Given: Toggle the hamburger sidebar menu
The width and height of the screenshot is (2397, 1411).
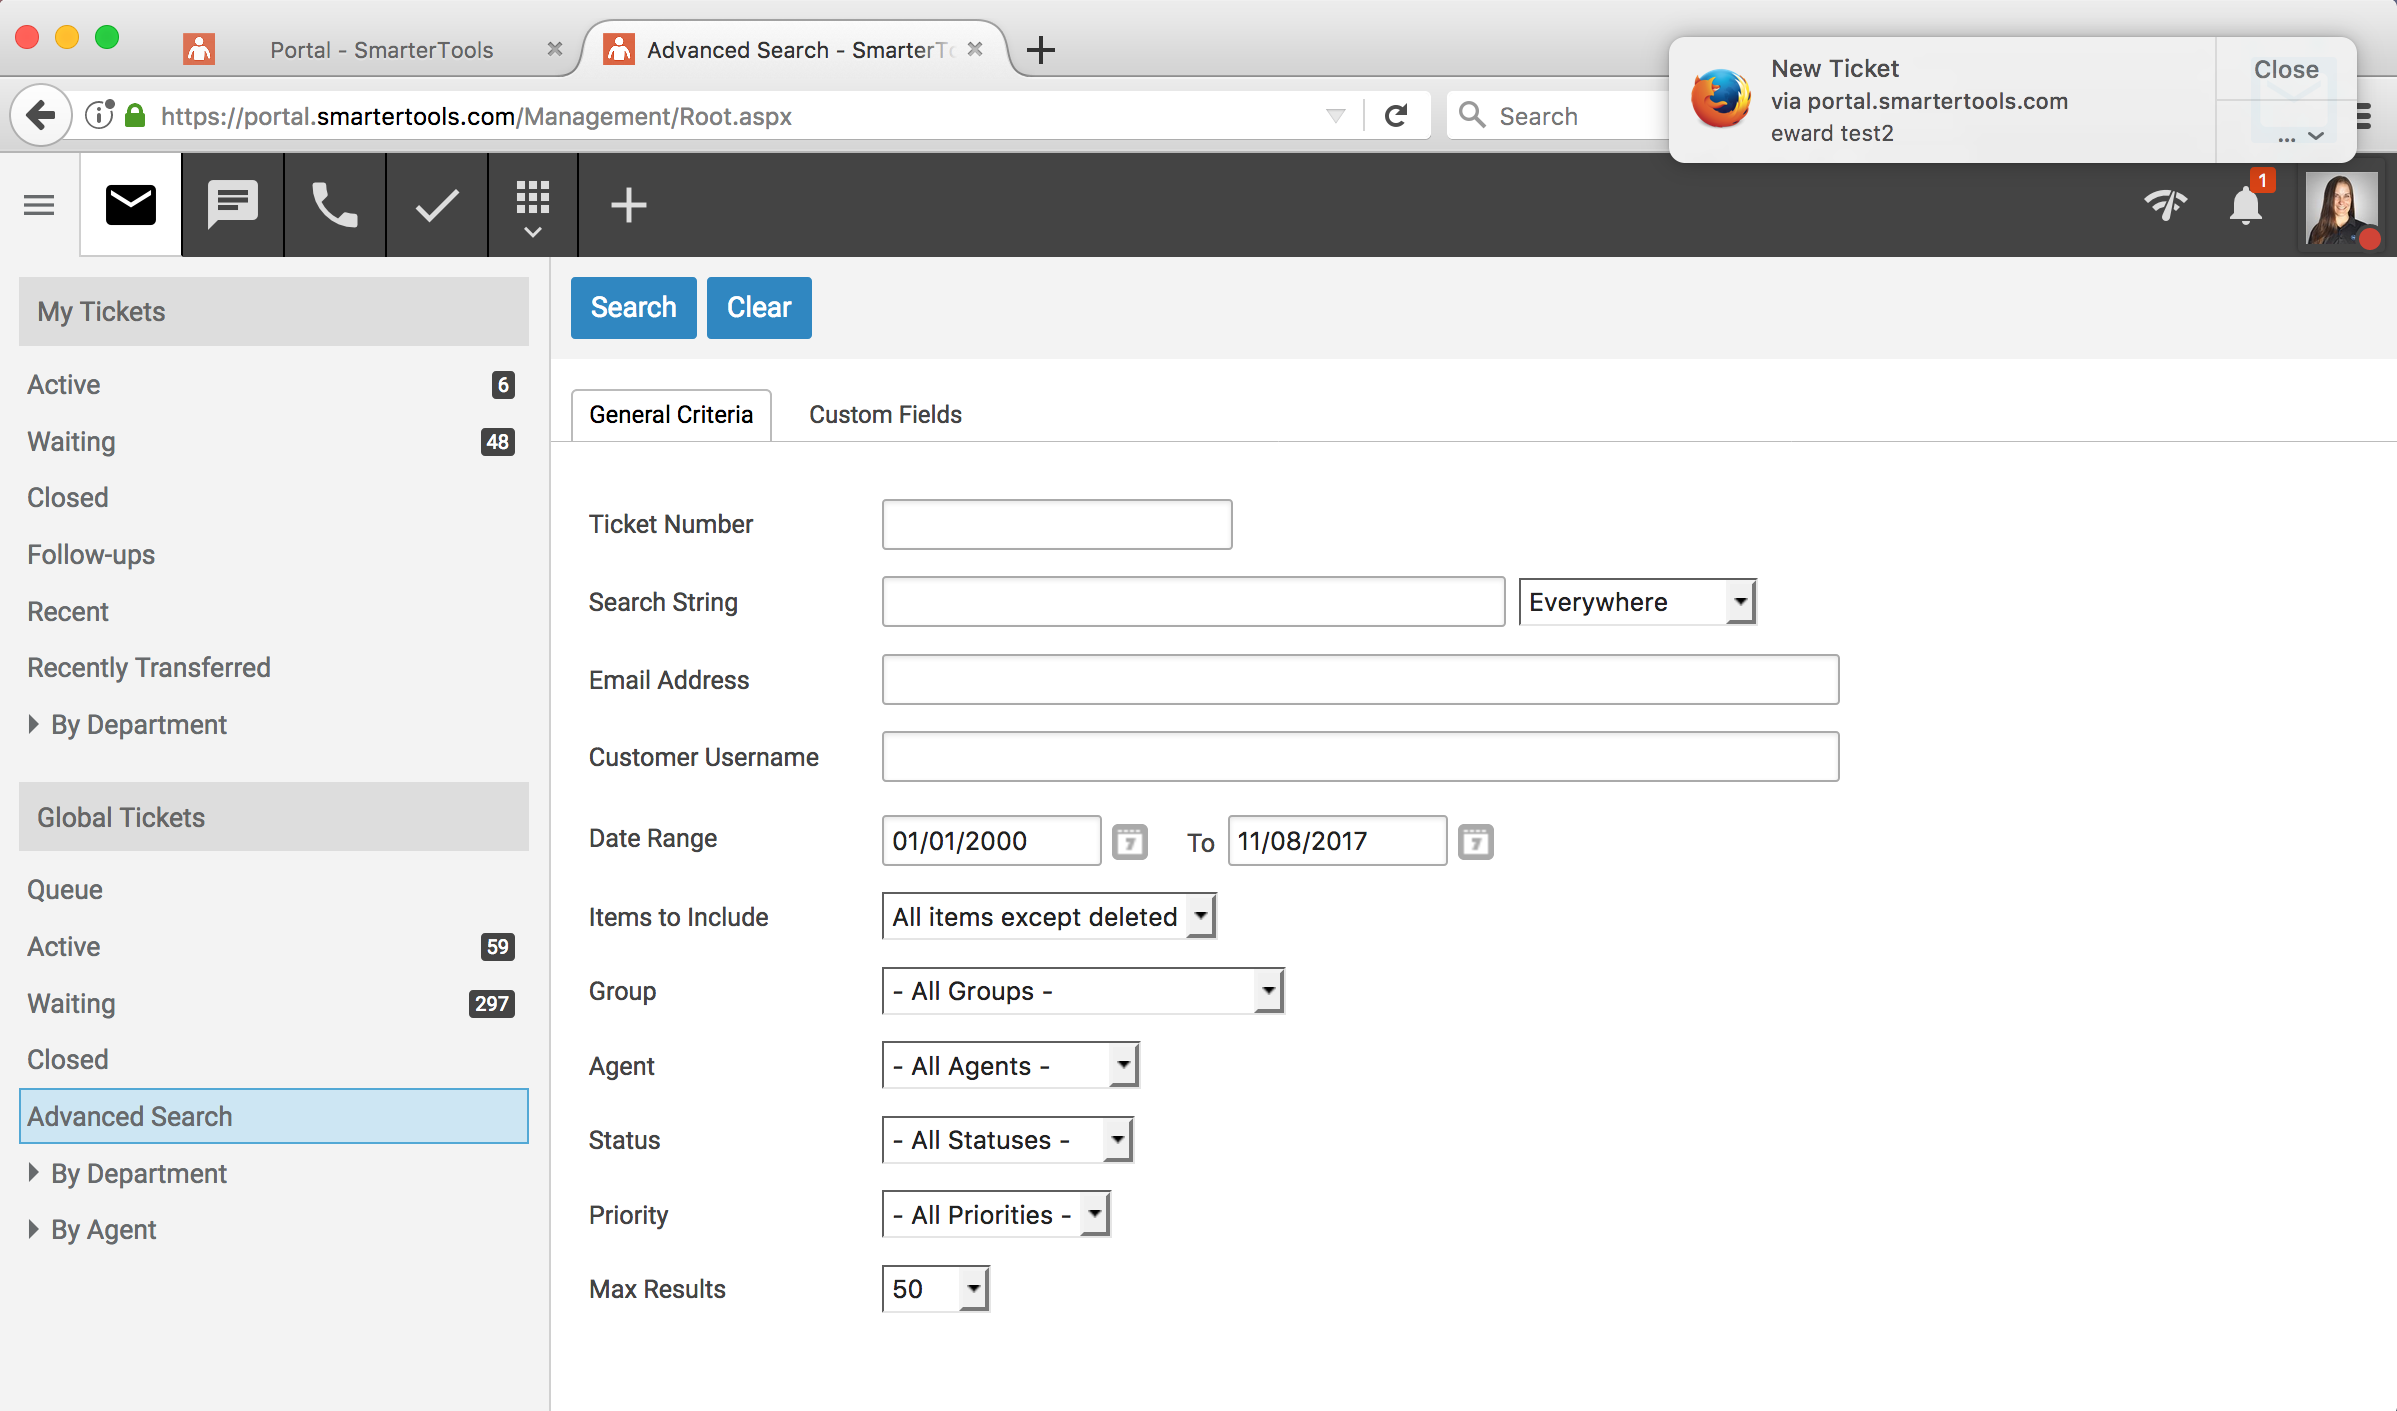Looking at the screenshot, I should [x=39, y=205].
